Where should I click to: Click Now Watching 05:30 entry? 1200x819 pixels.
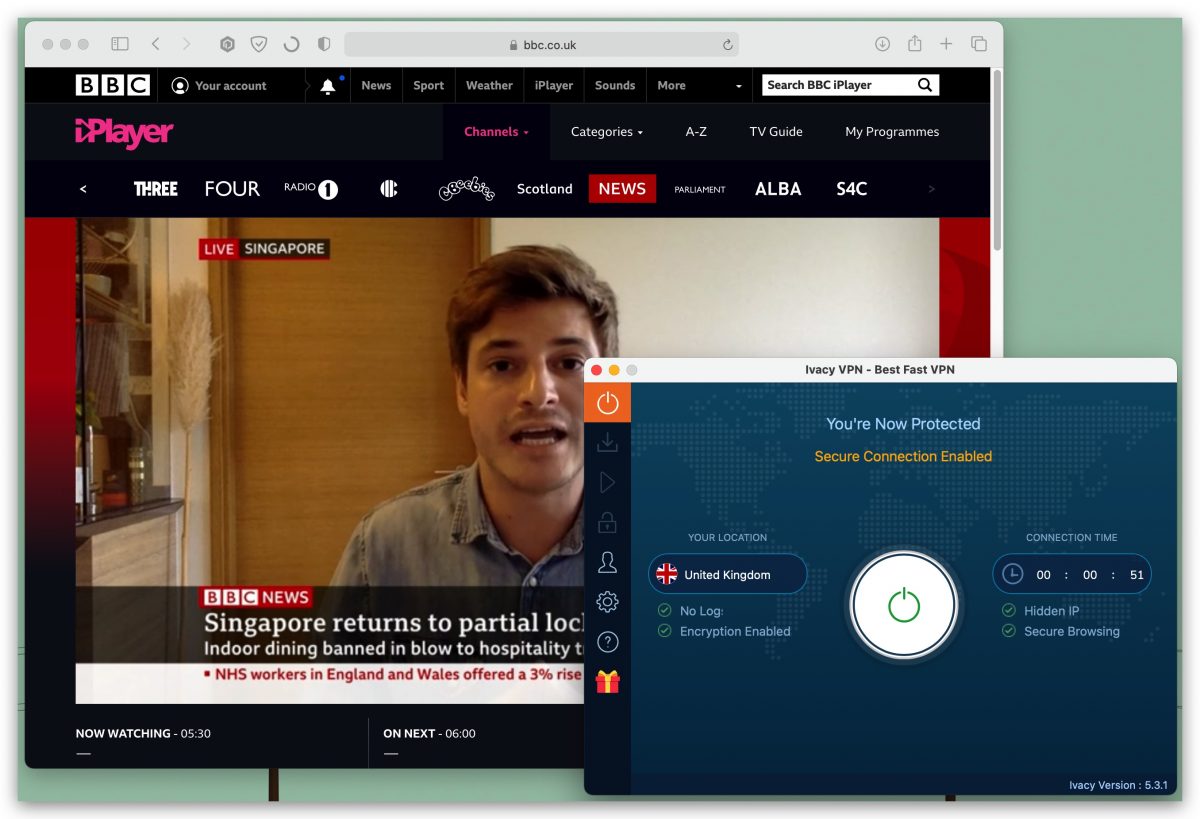pos(143,733)
